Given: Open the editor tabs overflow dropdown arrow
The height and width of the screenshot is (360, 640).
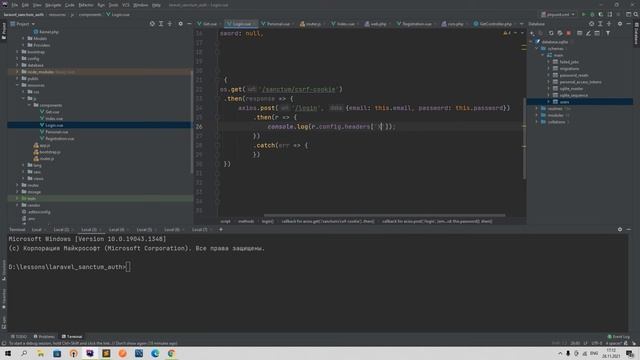Looking at the screenshot, I should pos(521,24).
